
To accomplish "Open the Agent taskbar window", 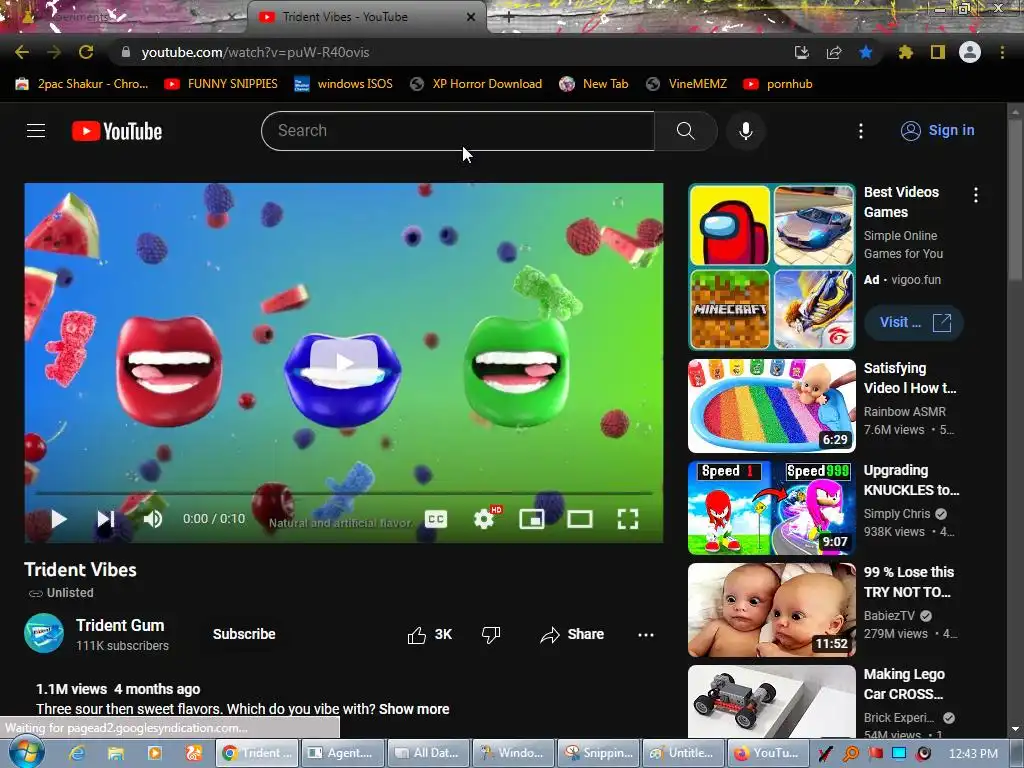I will coord(342,753).
